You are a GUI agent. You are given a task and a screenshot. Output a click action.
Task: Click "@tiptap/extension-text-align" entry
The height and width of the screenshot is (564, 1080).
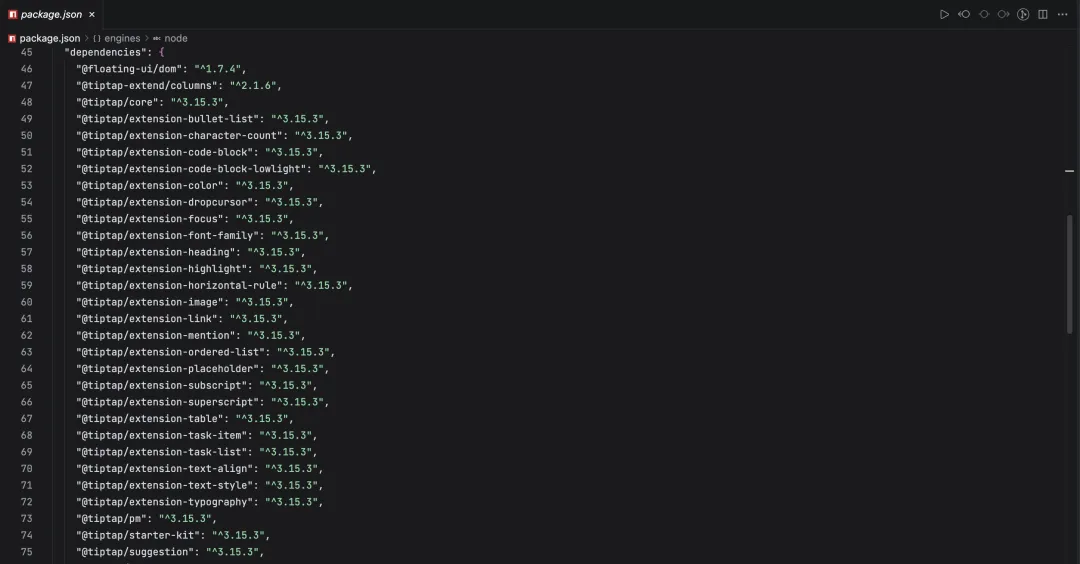tap(167, 468)
